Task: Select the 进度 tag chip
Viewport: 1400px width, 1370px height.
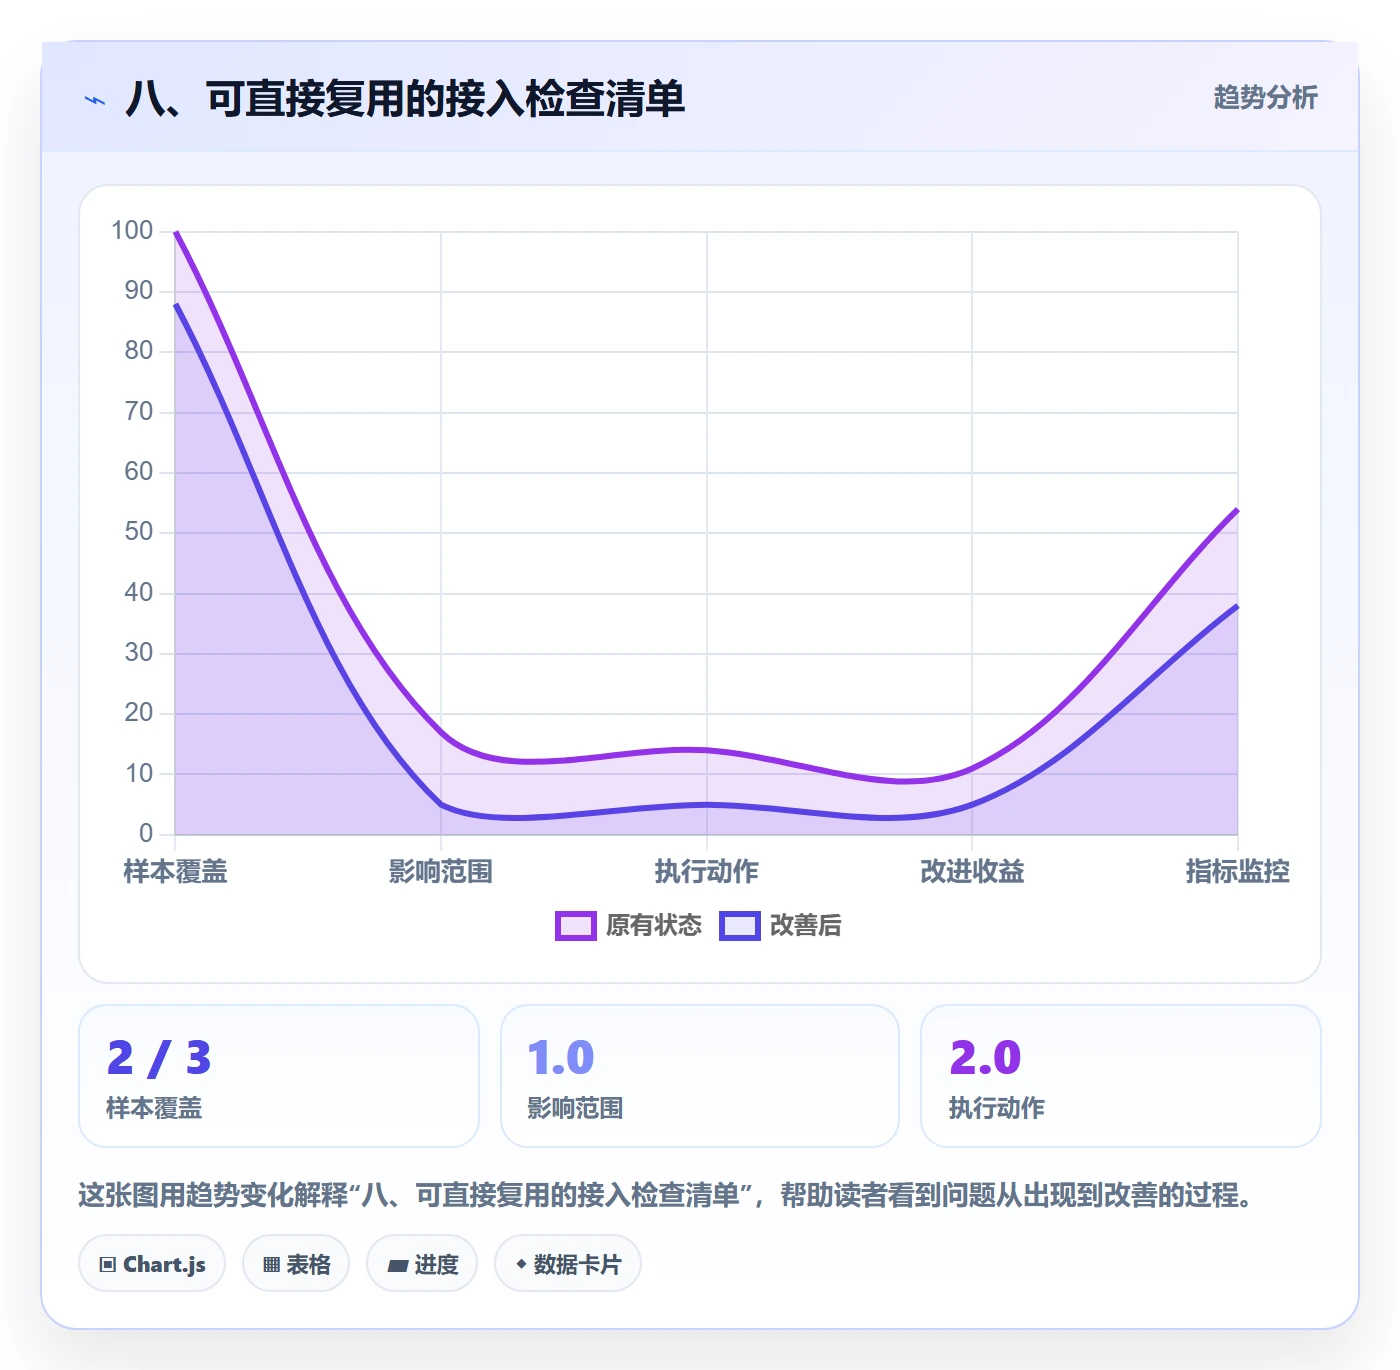Action: point(422,1264)
